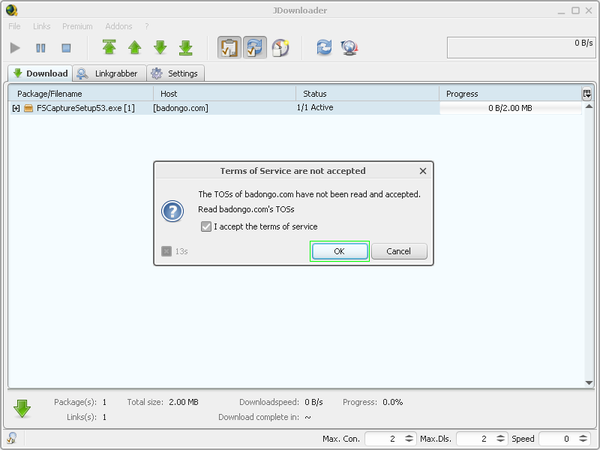Toggle automatic reconnect icon
Screen dimensions: 600x450
[x=255, y=48]
